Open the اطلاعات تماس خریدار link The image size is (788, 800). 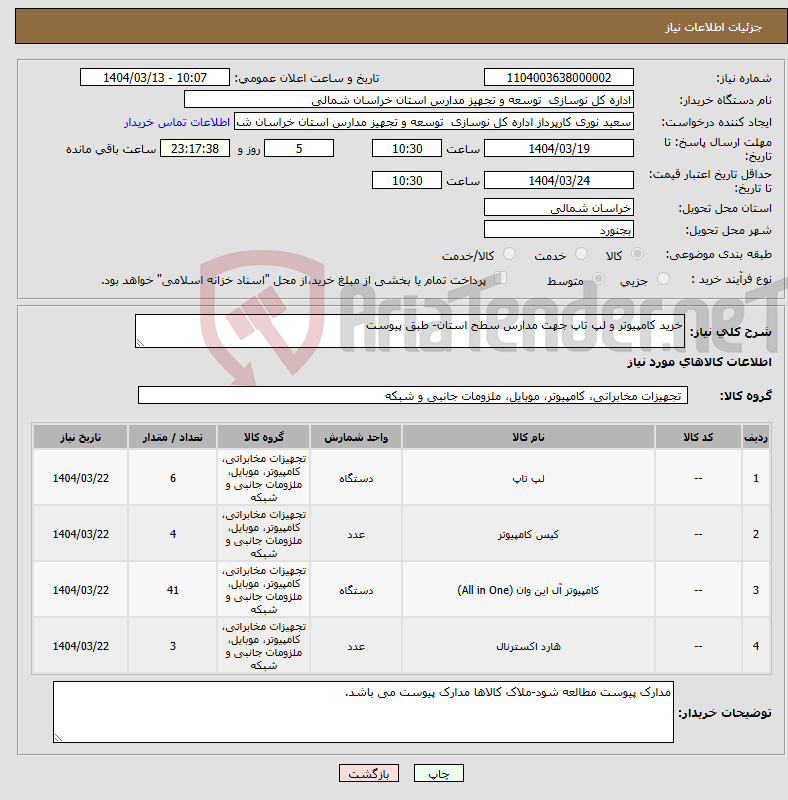click(177, 122)
